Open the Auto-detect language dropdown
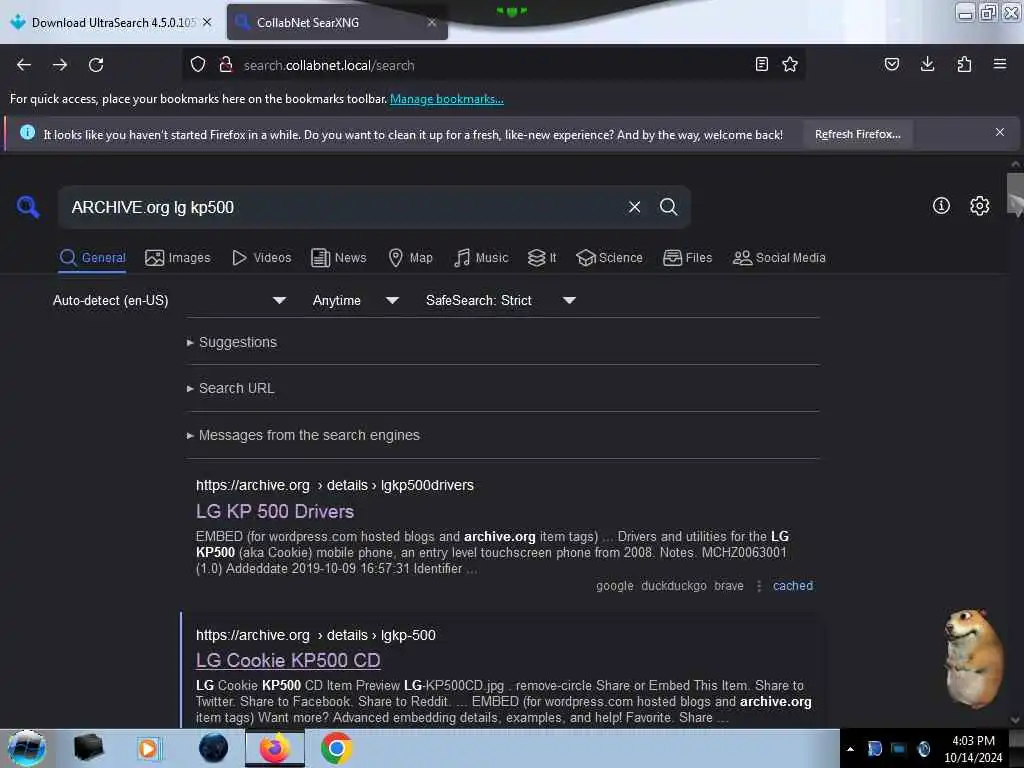The image size is (1024, 768). coord(170,300)
